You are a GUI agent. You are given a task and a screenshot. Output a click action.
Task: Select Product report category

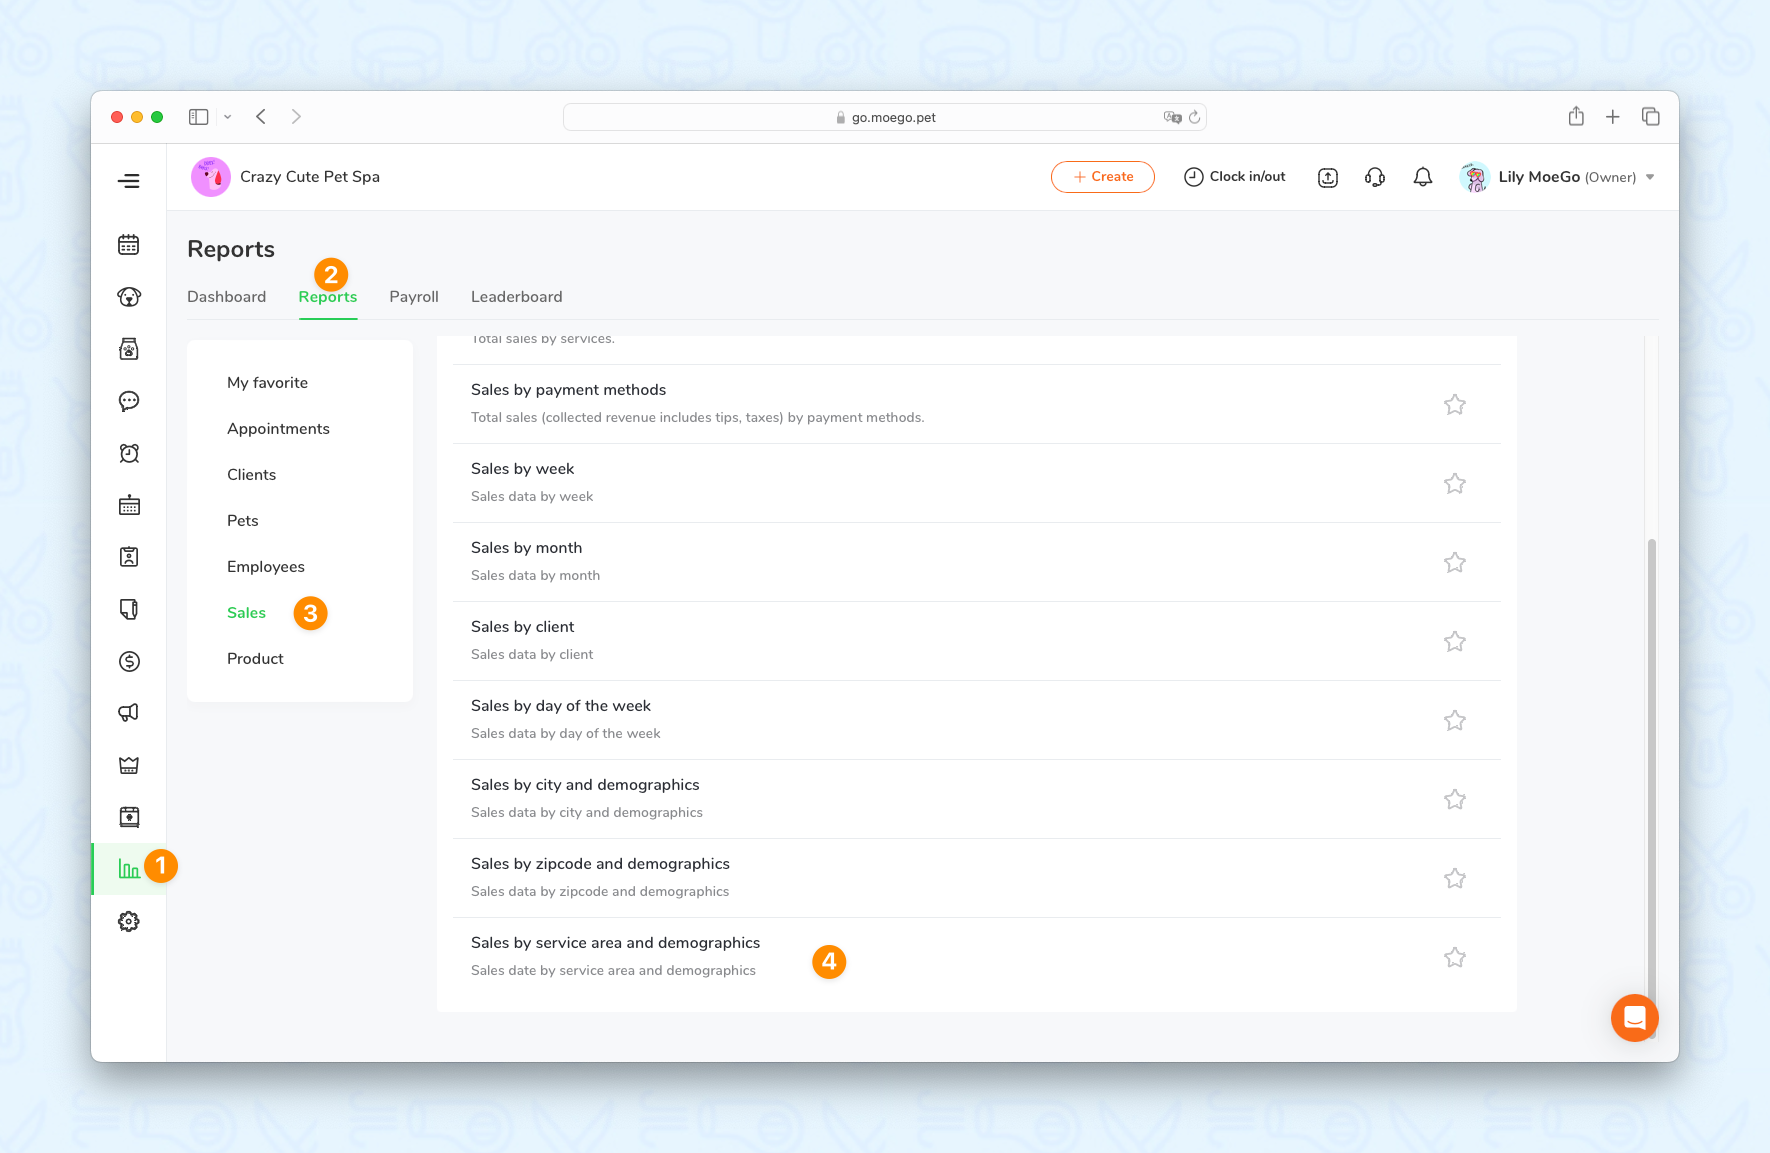pos(255,659)
